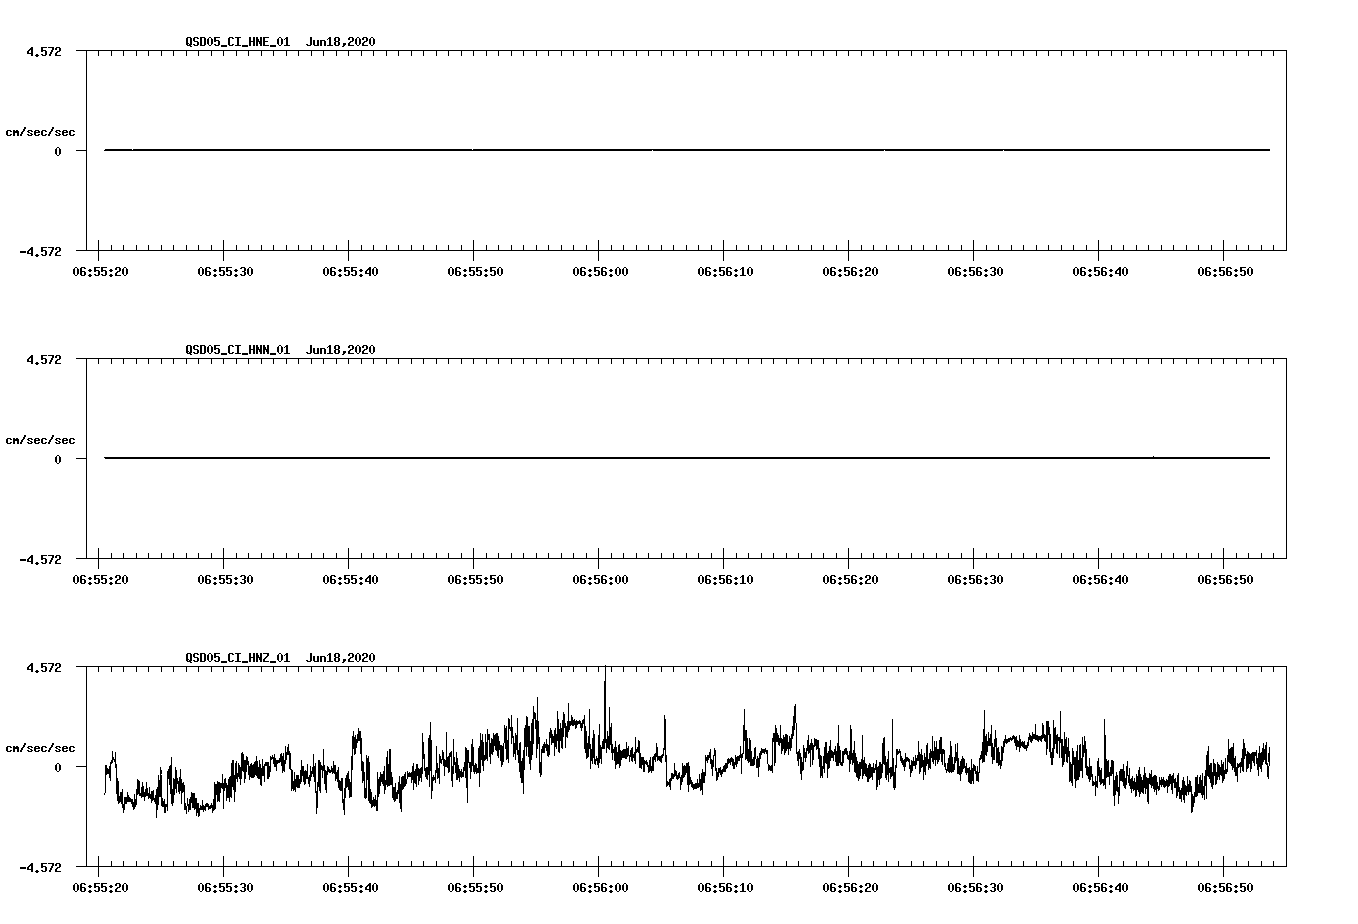1358x924 pixels.
Task: Click the 06:55:30 time label on HNN plot
Action: (x=224, y=580)
